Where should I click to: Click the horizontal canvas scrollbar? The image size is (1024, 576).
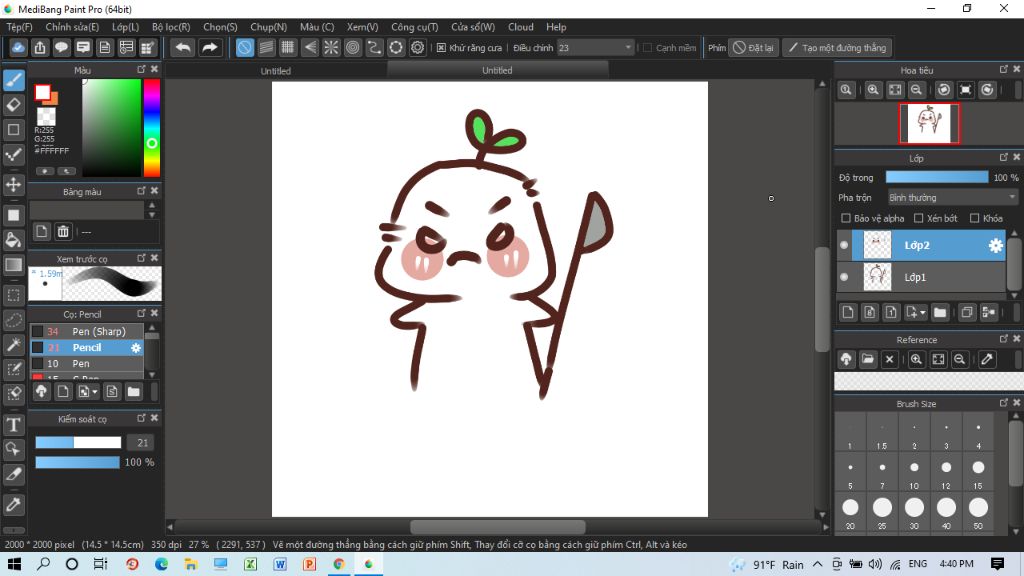[x=498, y=527]
